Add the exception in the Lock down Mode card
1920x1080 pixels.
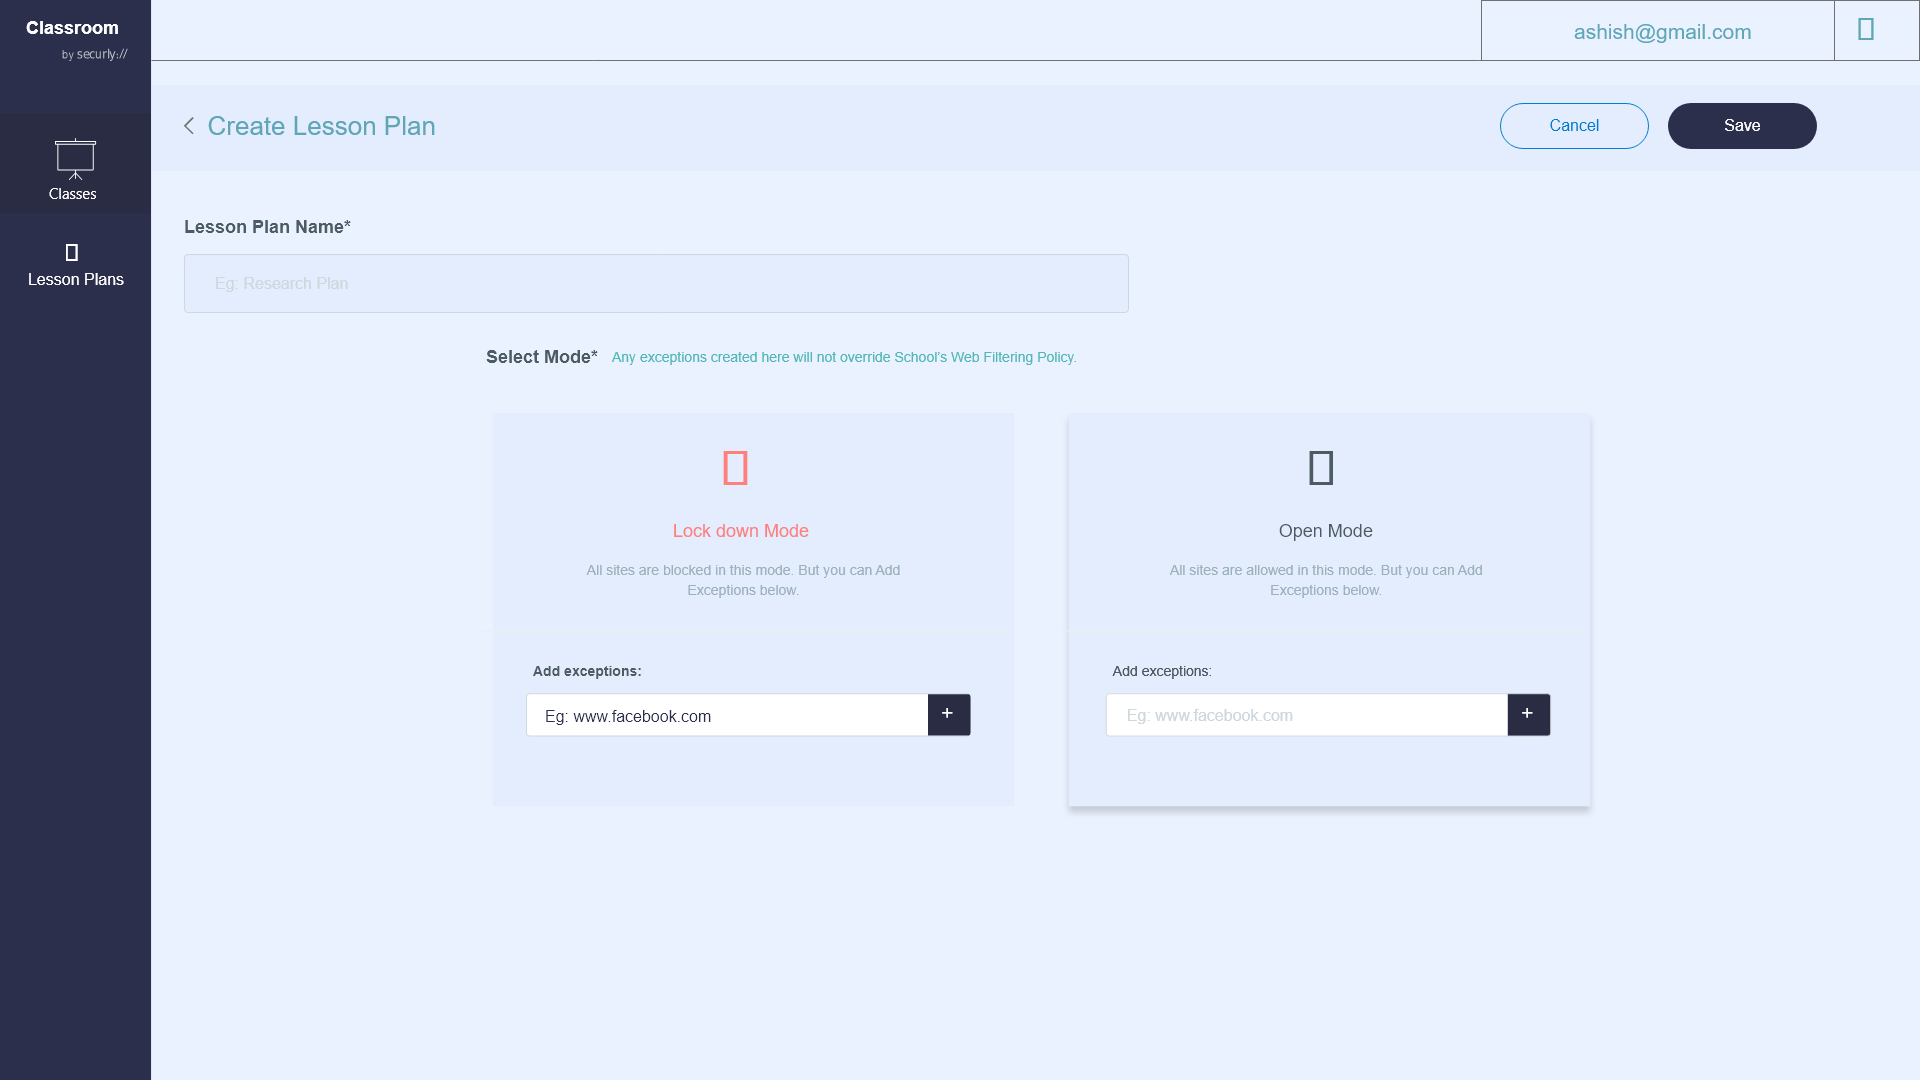pos(948,715)
